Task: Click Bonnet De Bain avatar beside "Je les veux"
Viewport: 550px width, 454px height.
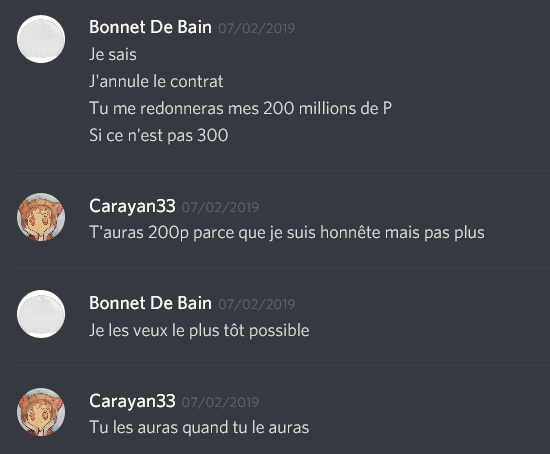Action: [x=41, y=314]
